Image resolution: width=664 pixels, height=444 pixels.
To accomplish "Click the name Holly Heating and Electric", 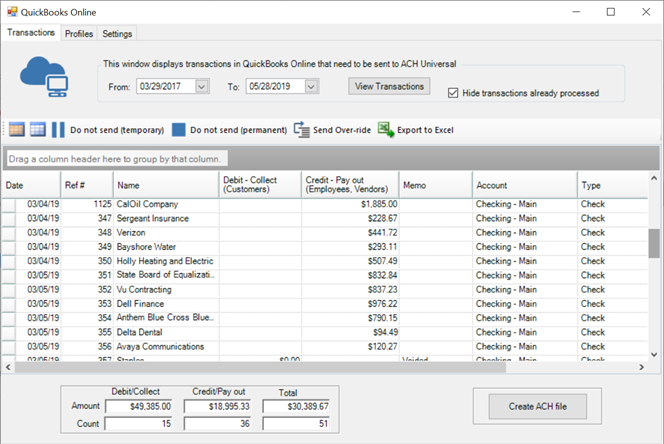I will click(165, 261).
